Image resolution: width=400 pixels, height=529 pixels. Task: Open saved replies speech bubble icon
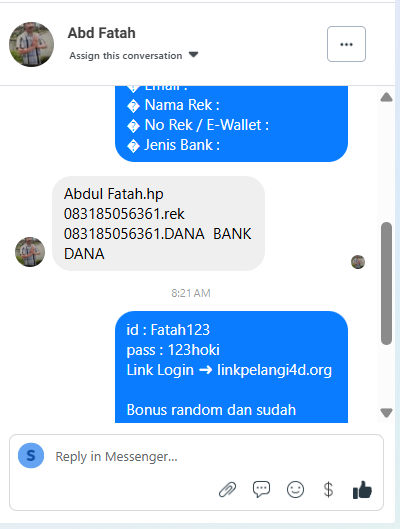pyautogui.click(x=261, y=489)
